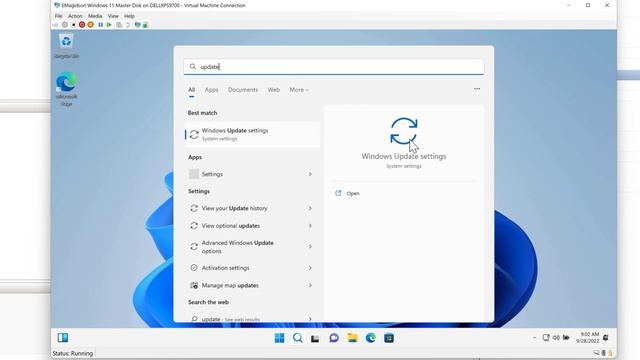
Task: Expand the Manage map updates chevron
Action: pyautogui.click(x=310, y=285)
